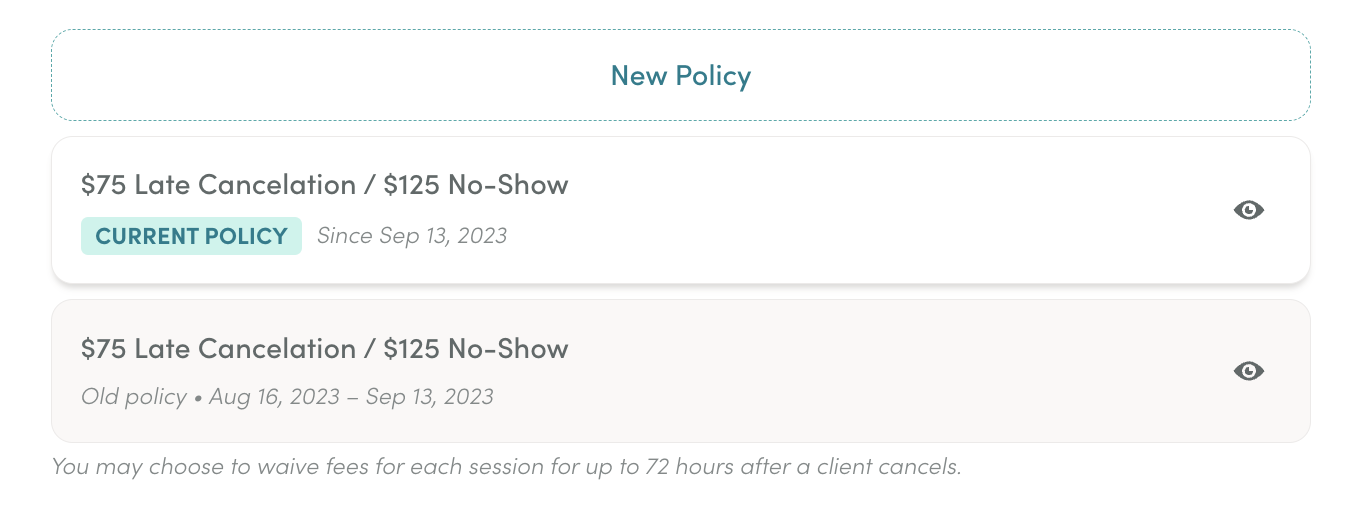Open the current $75 Late Cancelation policy title
This screenshot has width=1362, height=514.
[x=324, y=184]
